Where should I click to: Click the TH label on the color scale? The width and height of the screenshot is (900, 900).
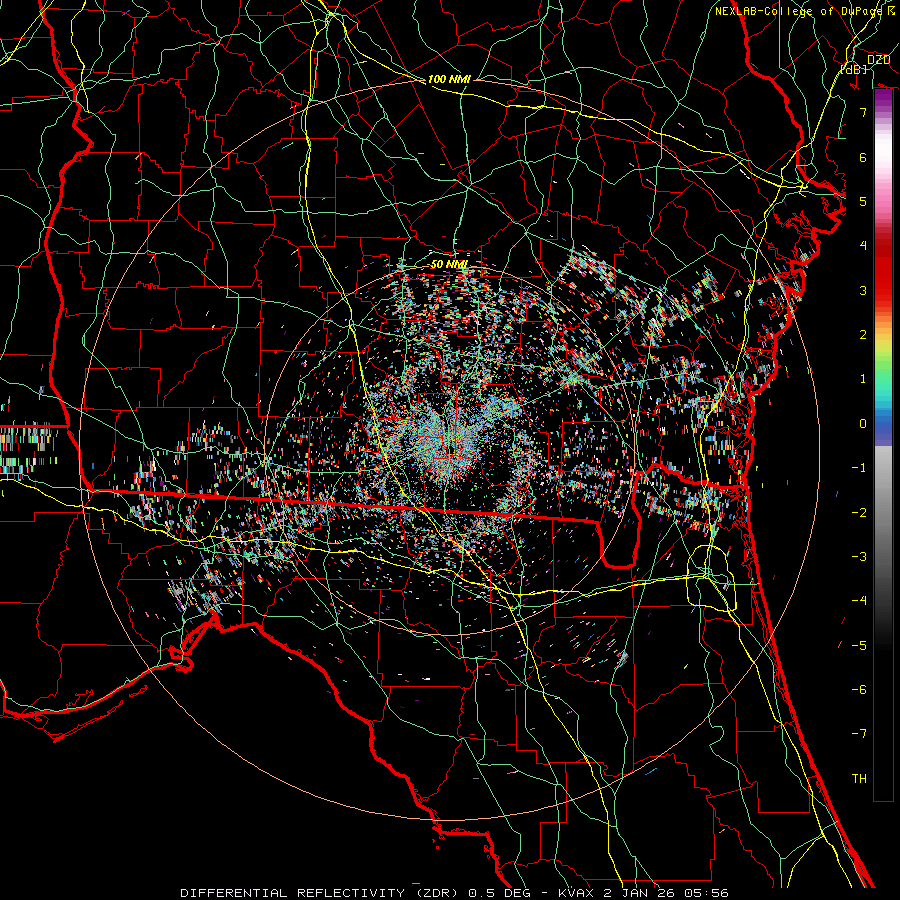(x=859, y=779)
